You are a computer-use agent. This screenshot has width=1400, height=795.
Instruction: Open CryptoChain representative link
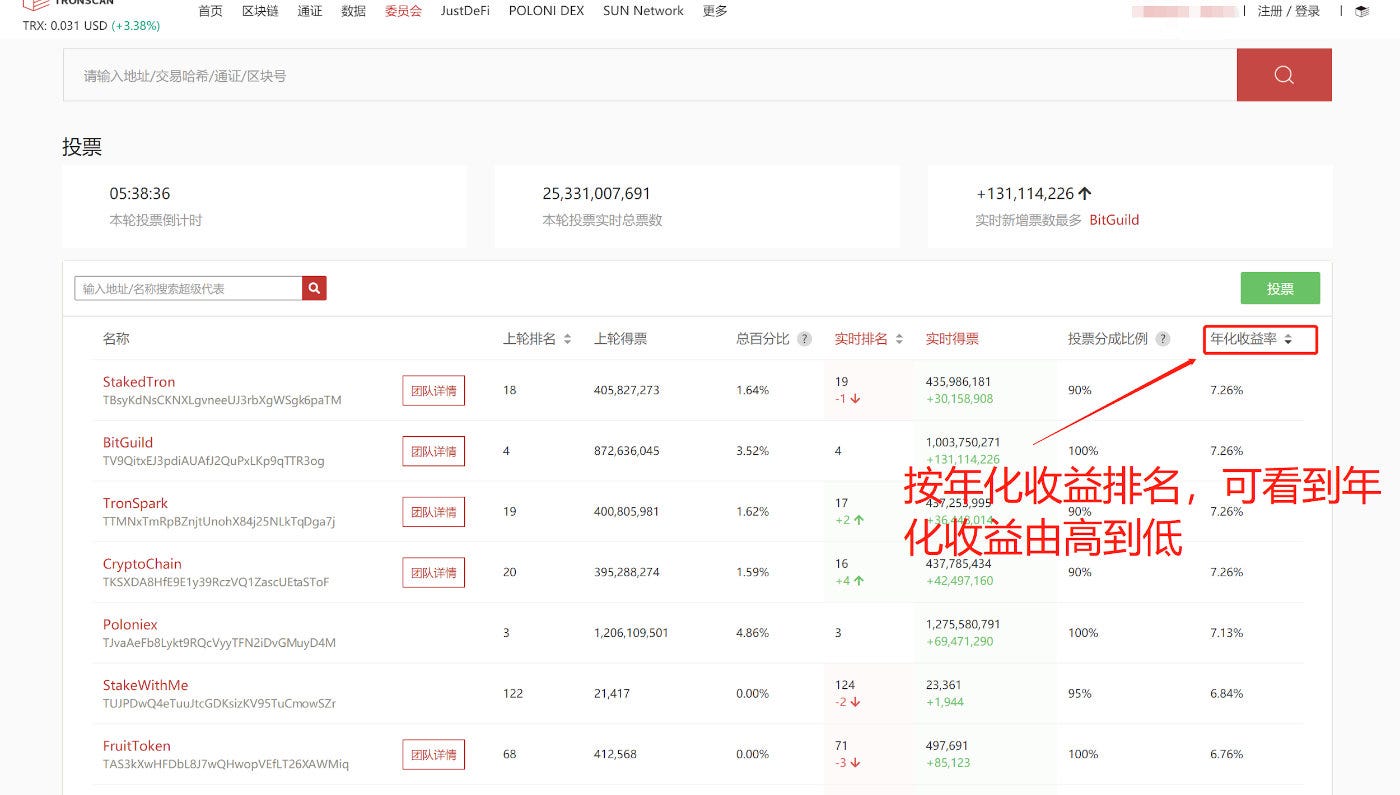(142, 564)
